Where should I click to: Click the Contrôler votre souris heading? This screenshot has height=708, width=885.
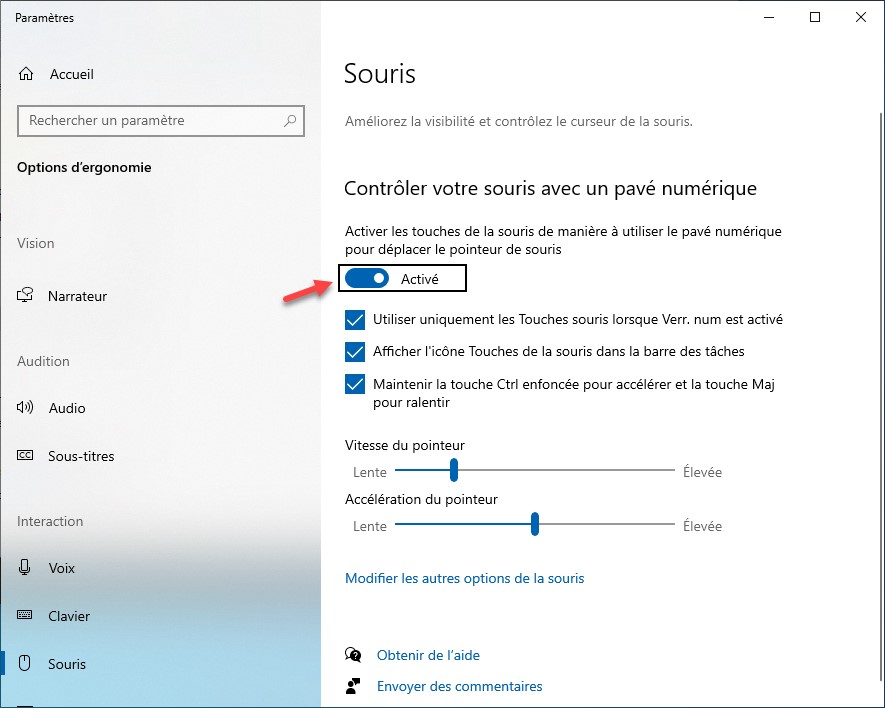550,188
